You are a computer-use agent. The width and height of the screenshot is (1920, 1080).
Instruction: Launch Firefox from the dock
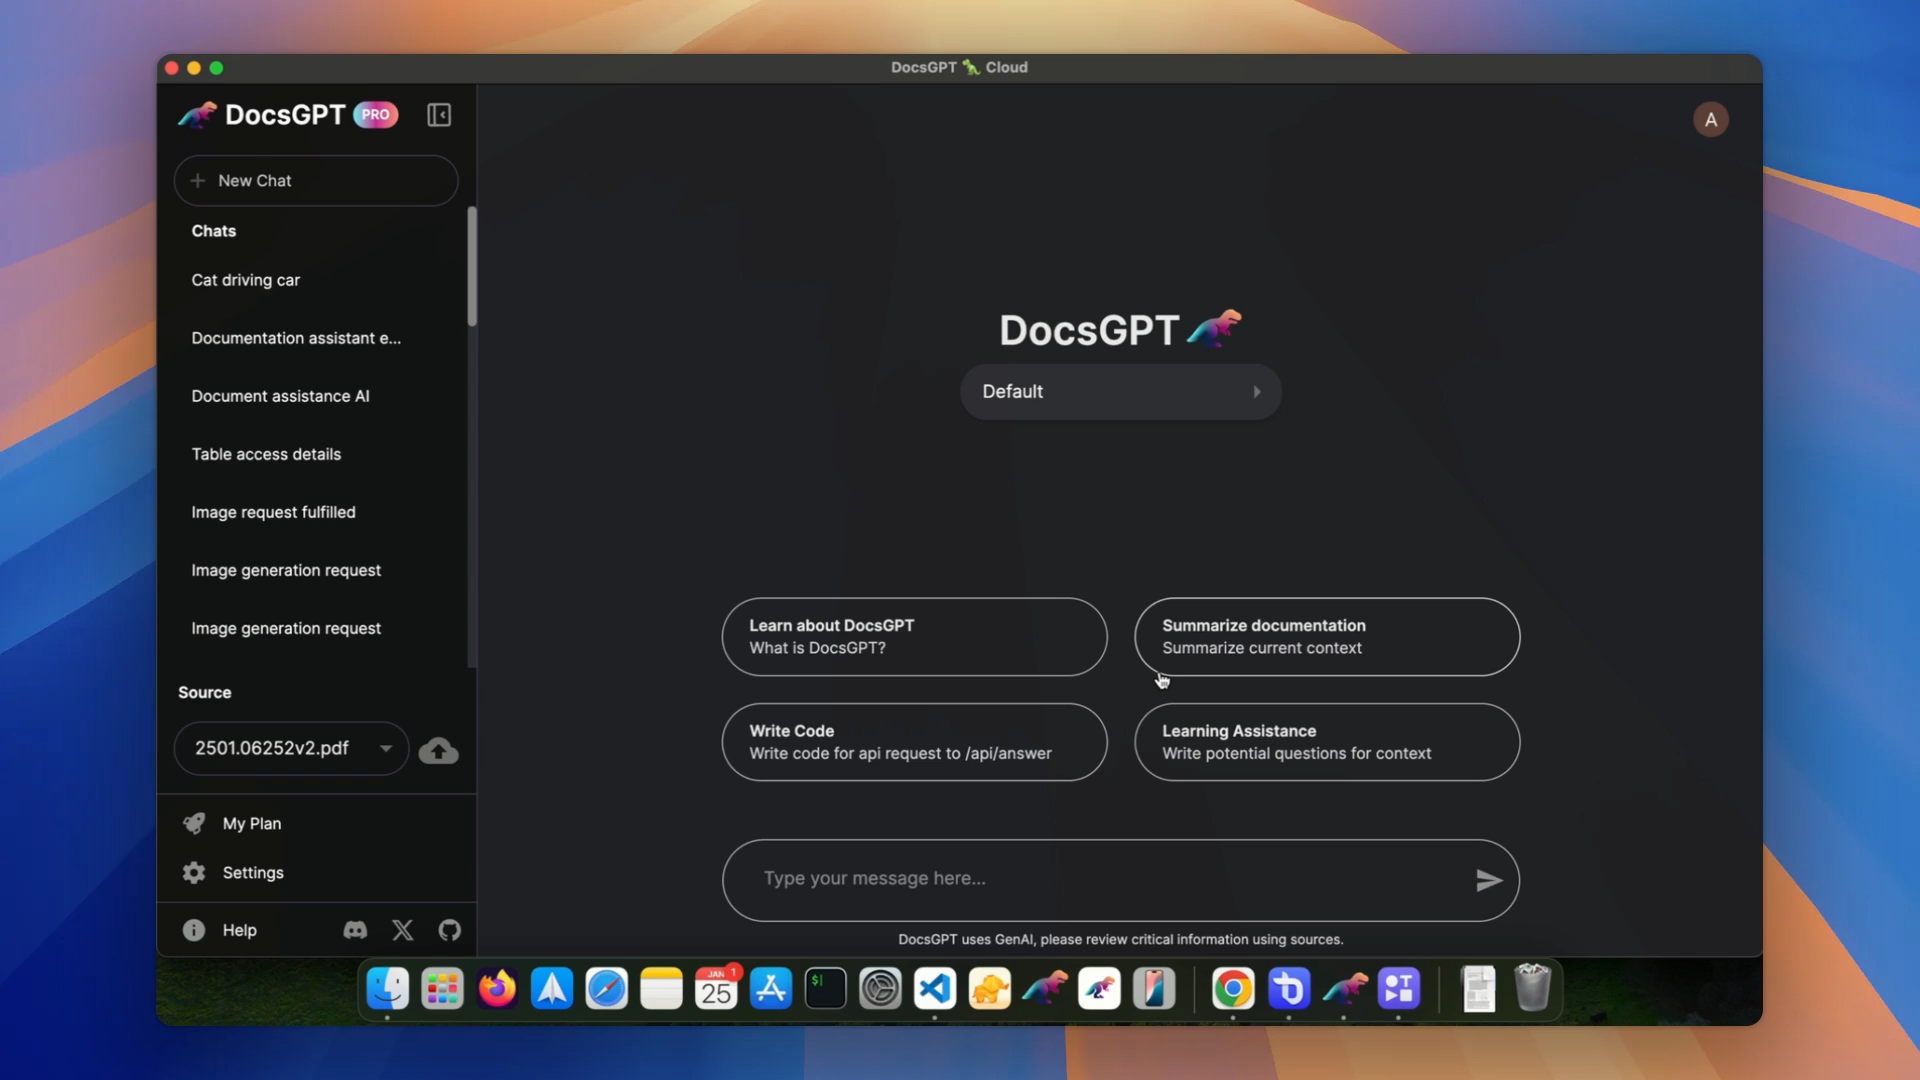tap(497, 989)
